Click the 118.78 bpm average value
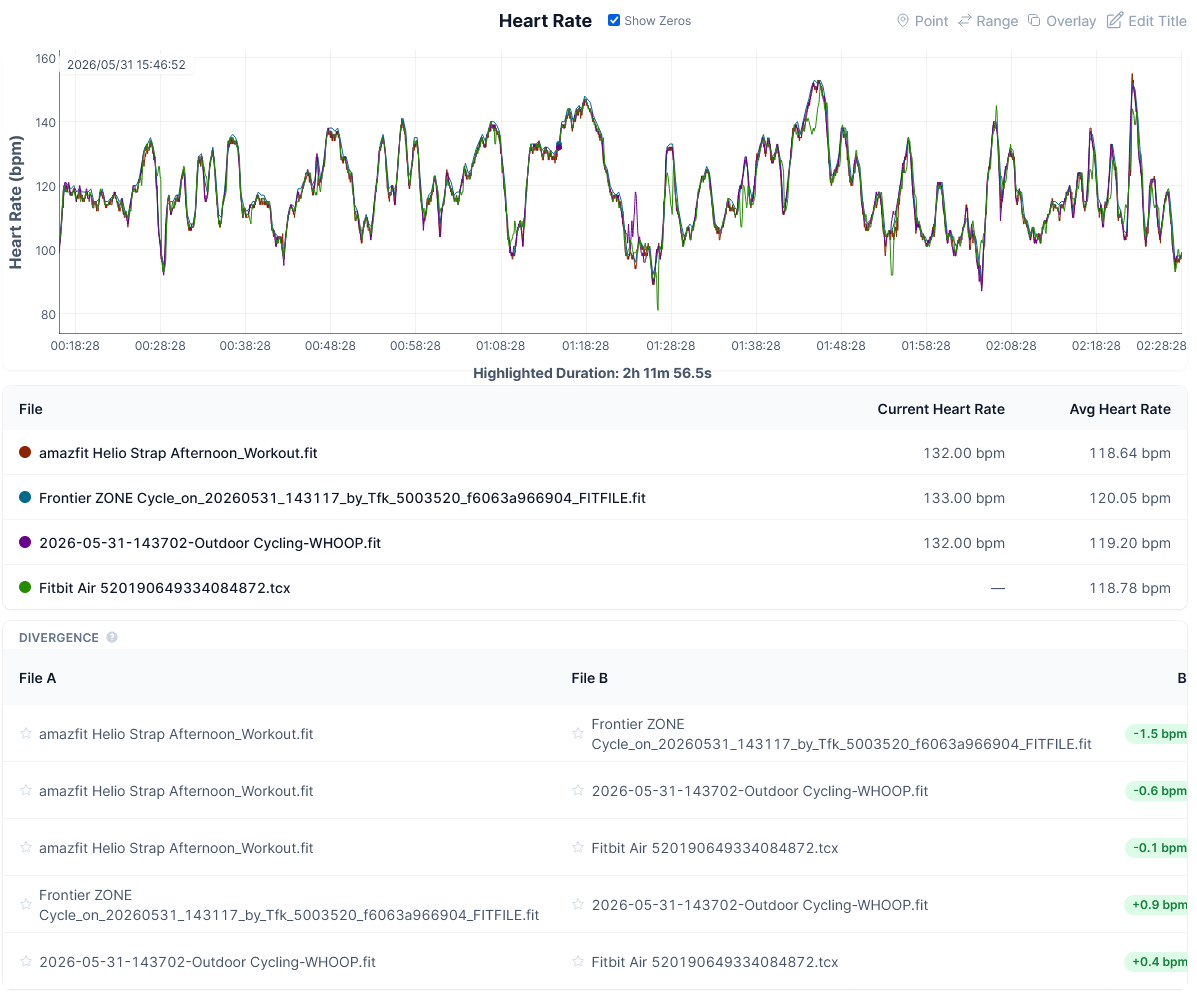 [x=1130, y=588]
